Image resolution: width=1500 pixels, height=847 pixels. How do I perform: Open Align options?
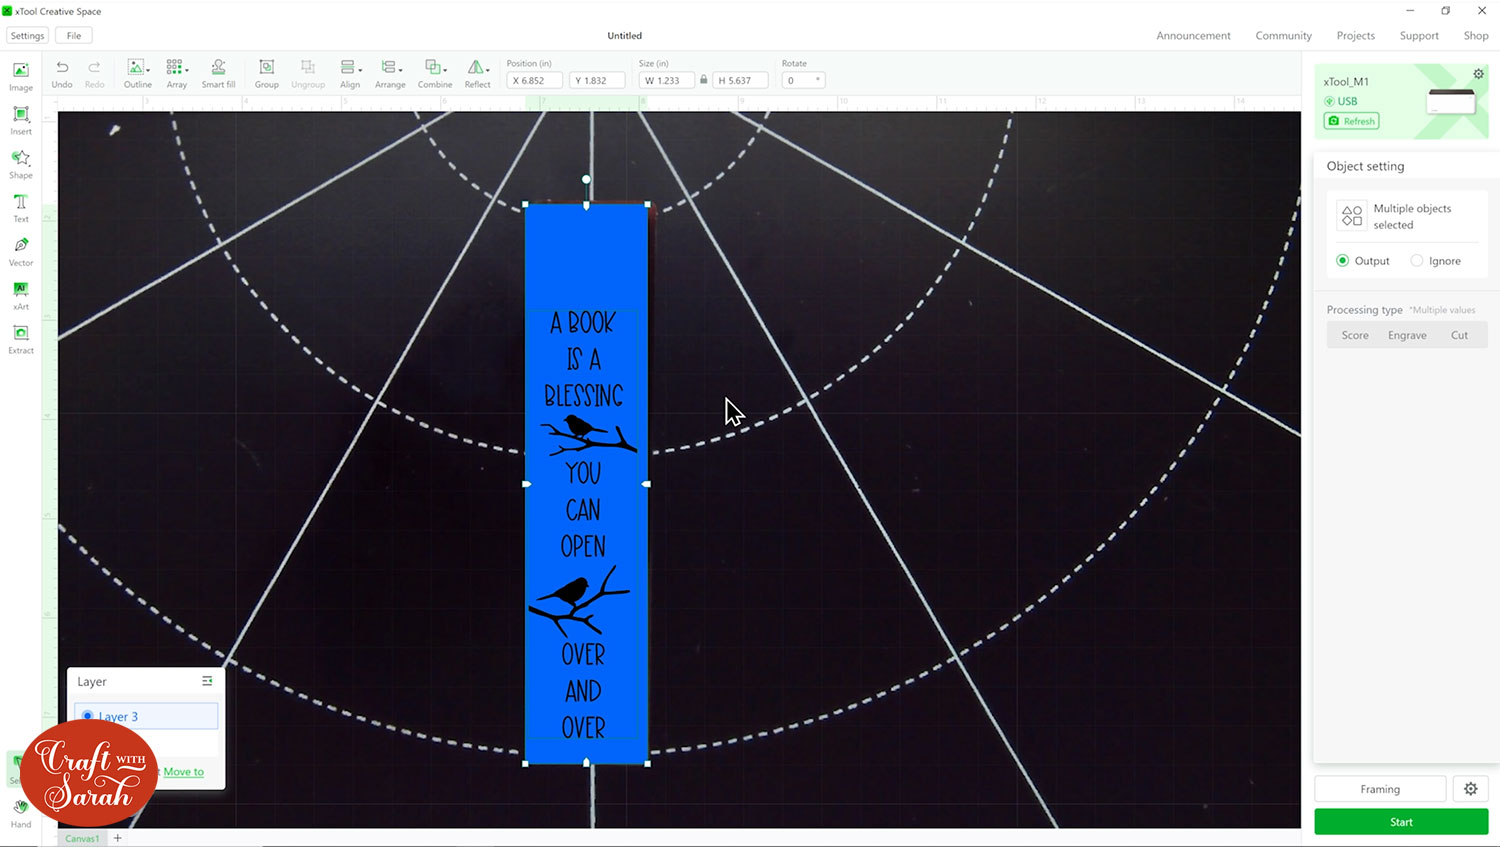349,73
